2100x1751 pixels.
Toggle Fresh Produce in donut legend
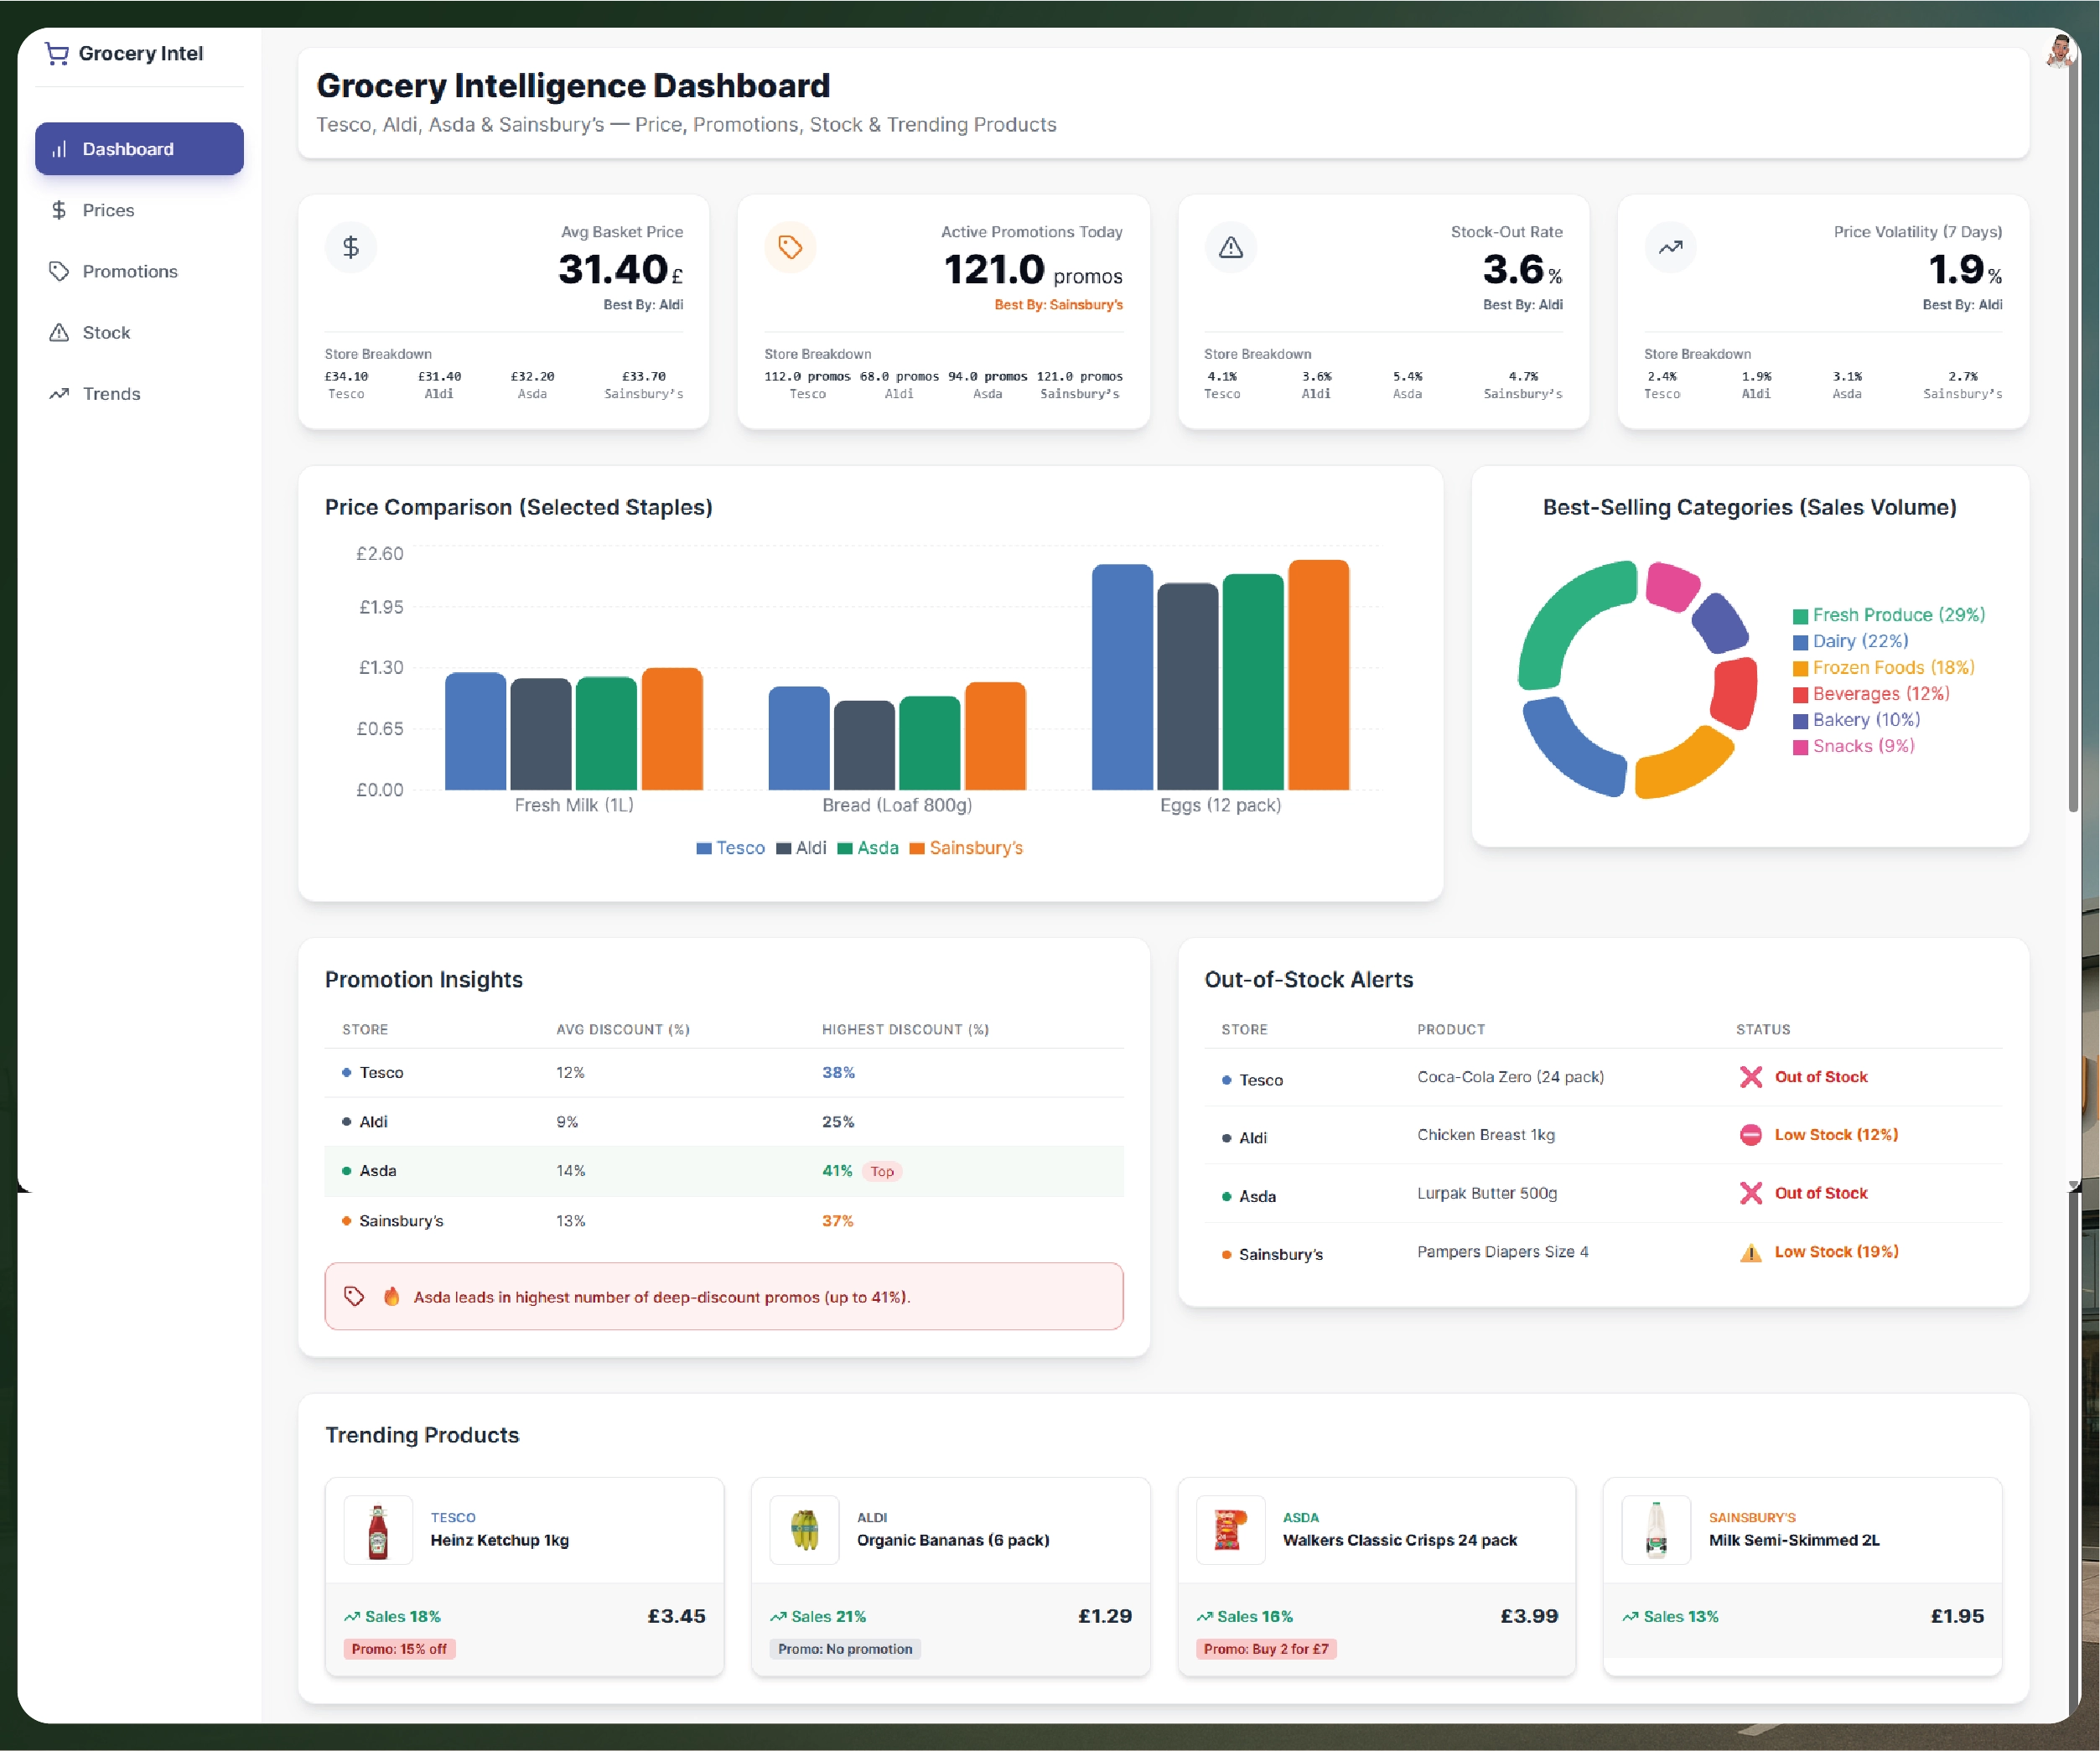tap(1888, 615)
